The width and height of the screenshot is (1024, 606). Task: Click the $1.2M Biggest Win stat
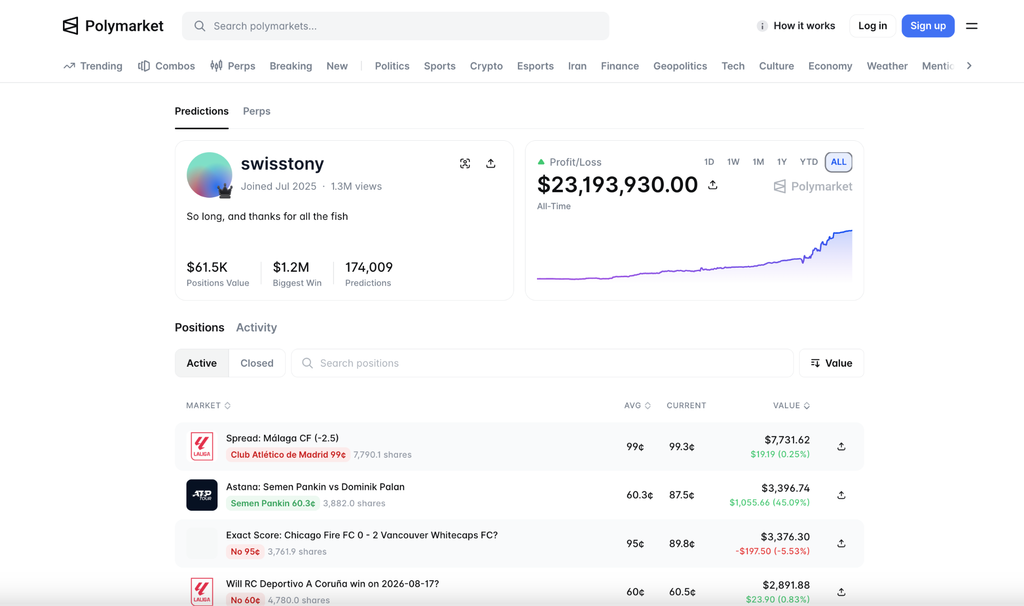click(297, 274)
